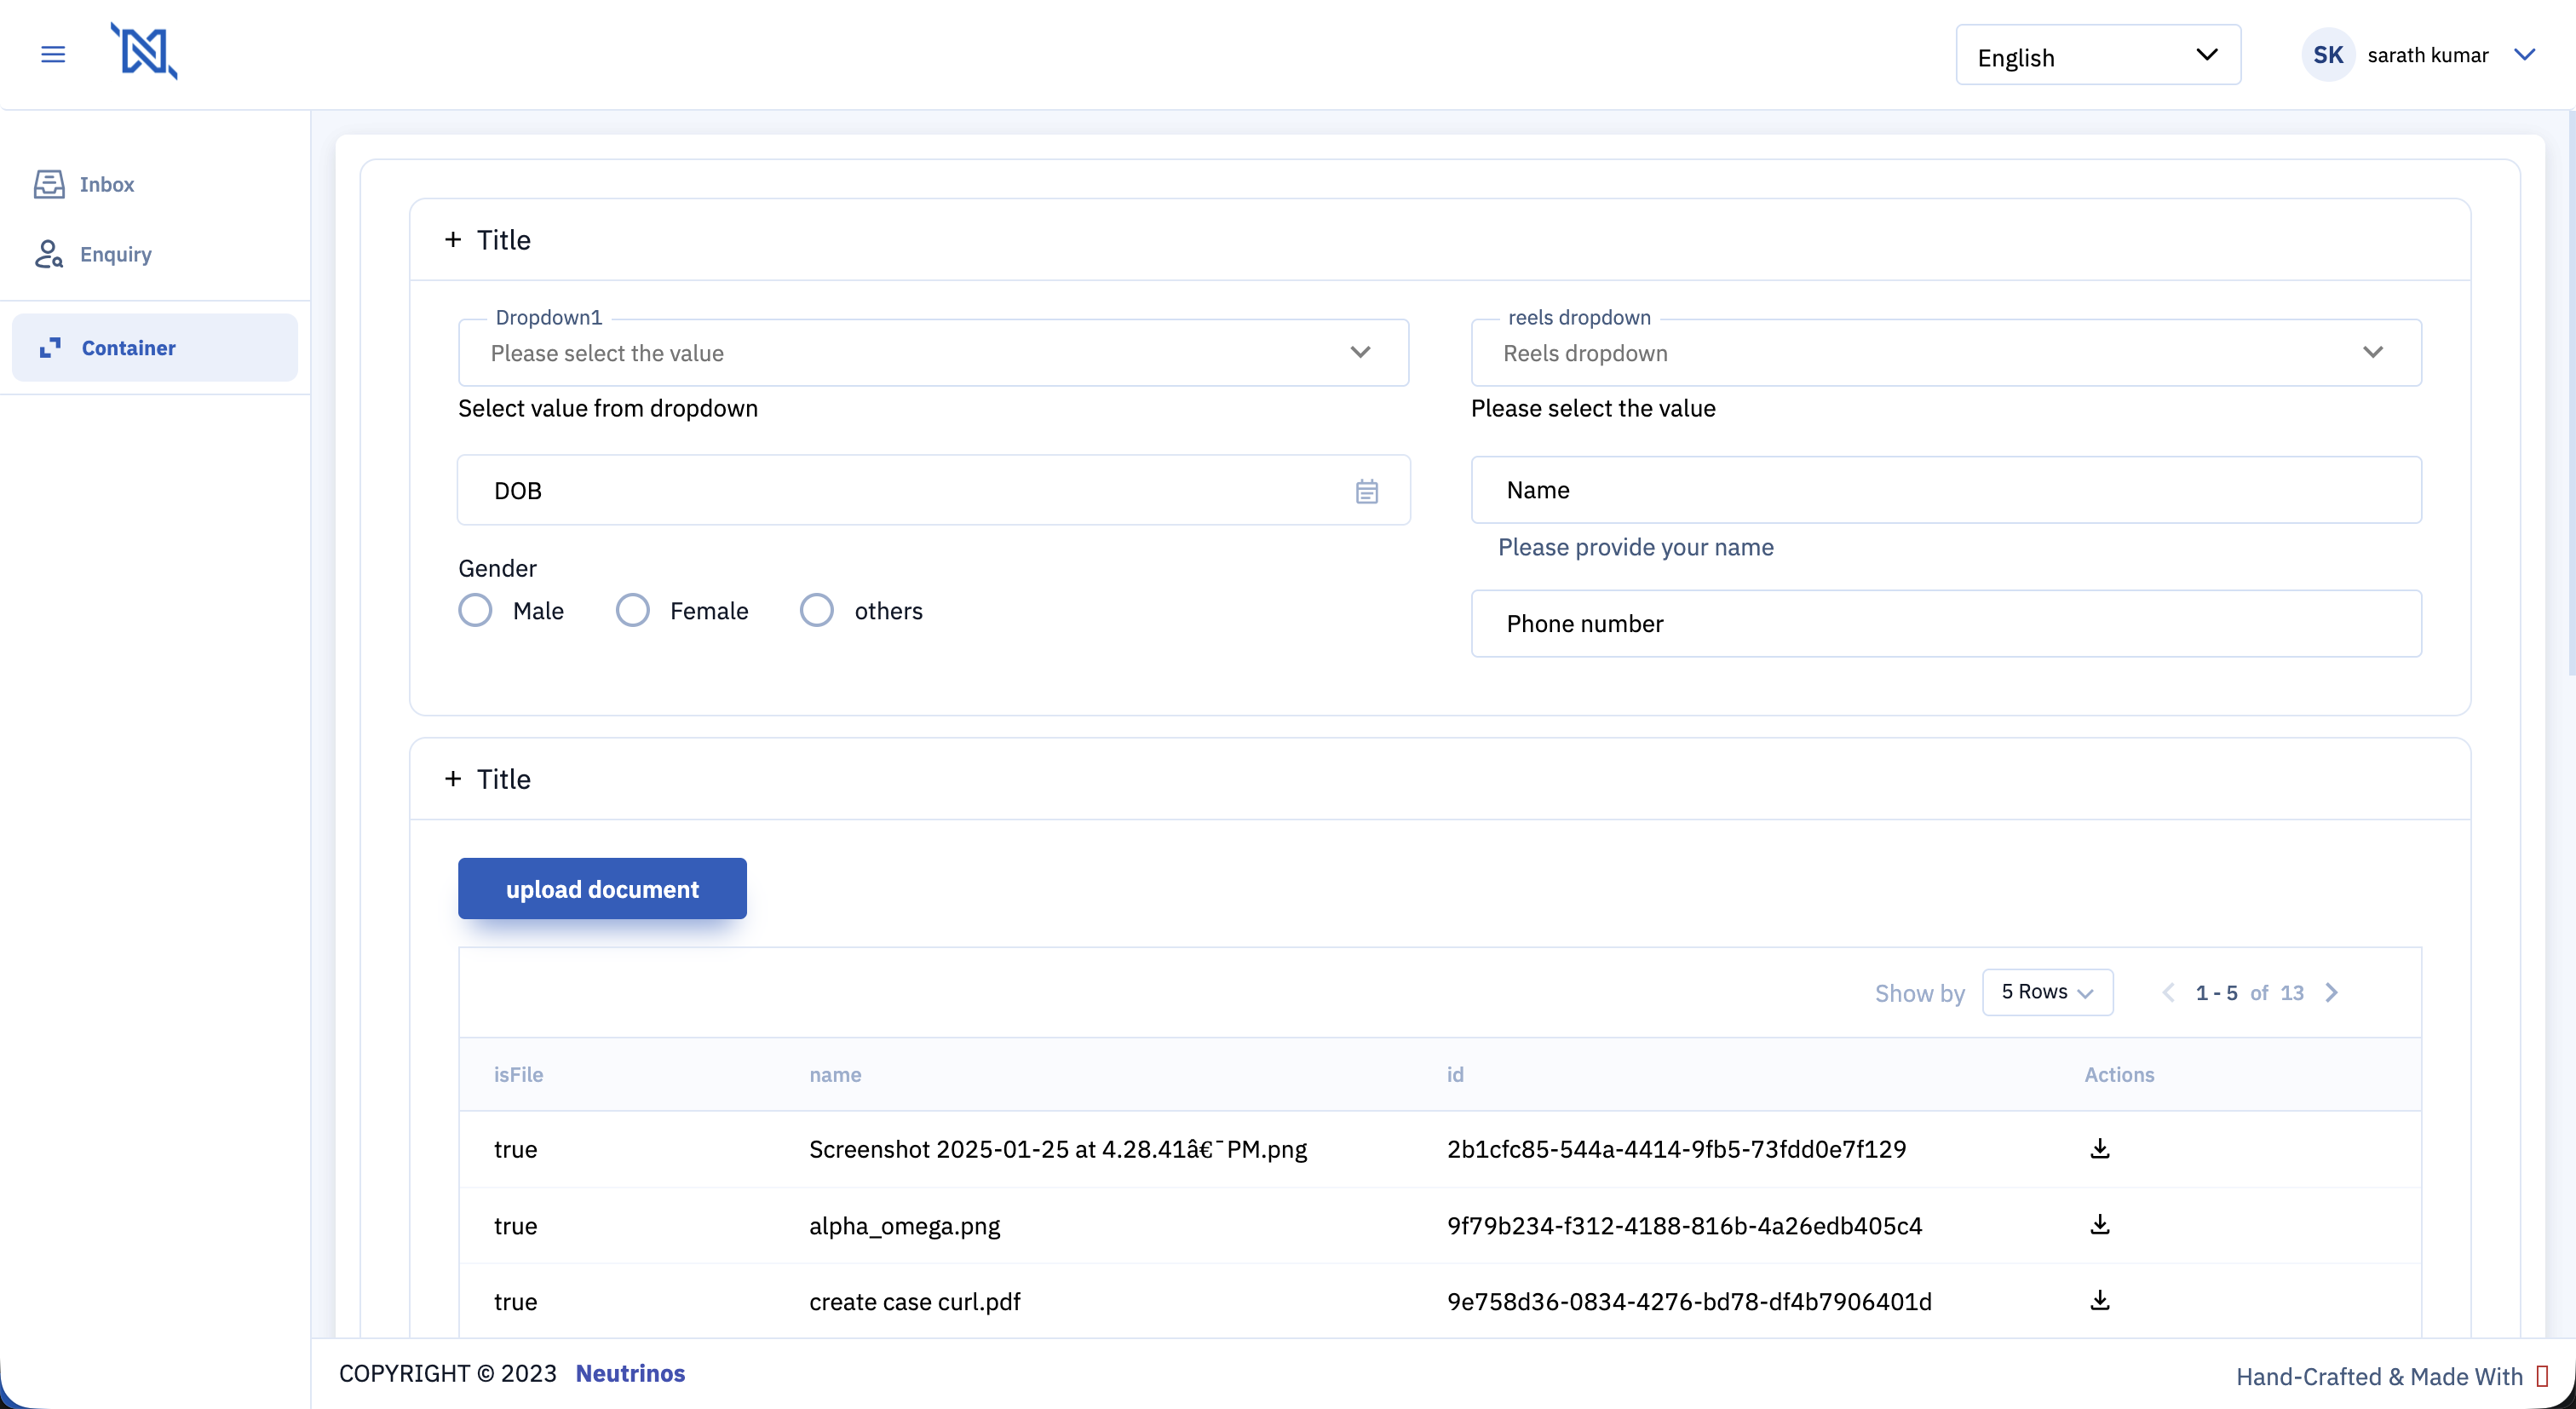
Task: Open the DOB calendar picker icon
Action: (1367, 491)
